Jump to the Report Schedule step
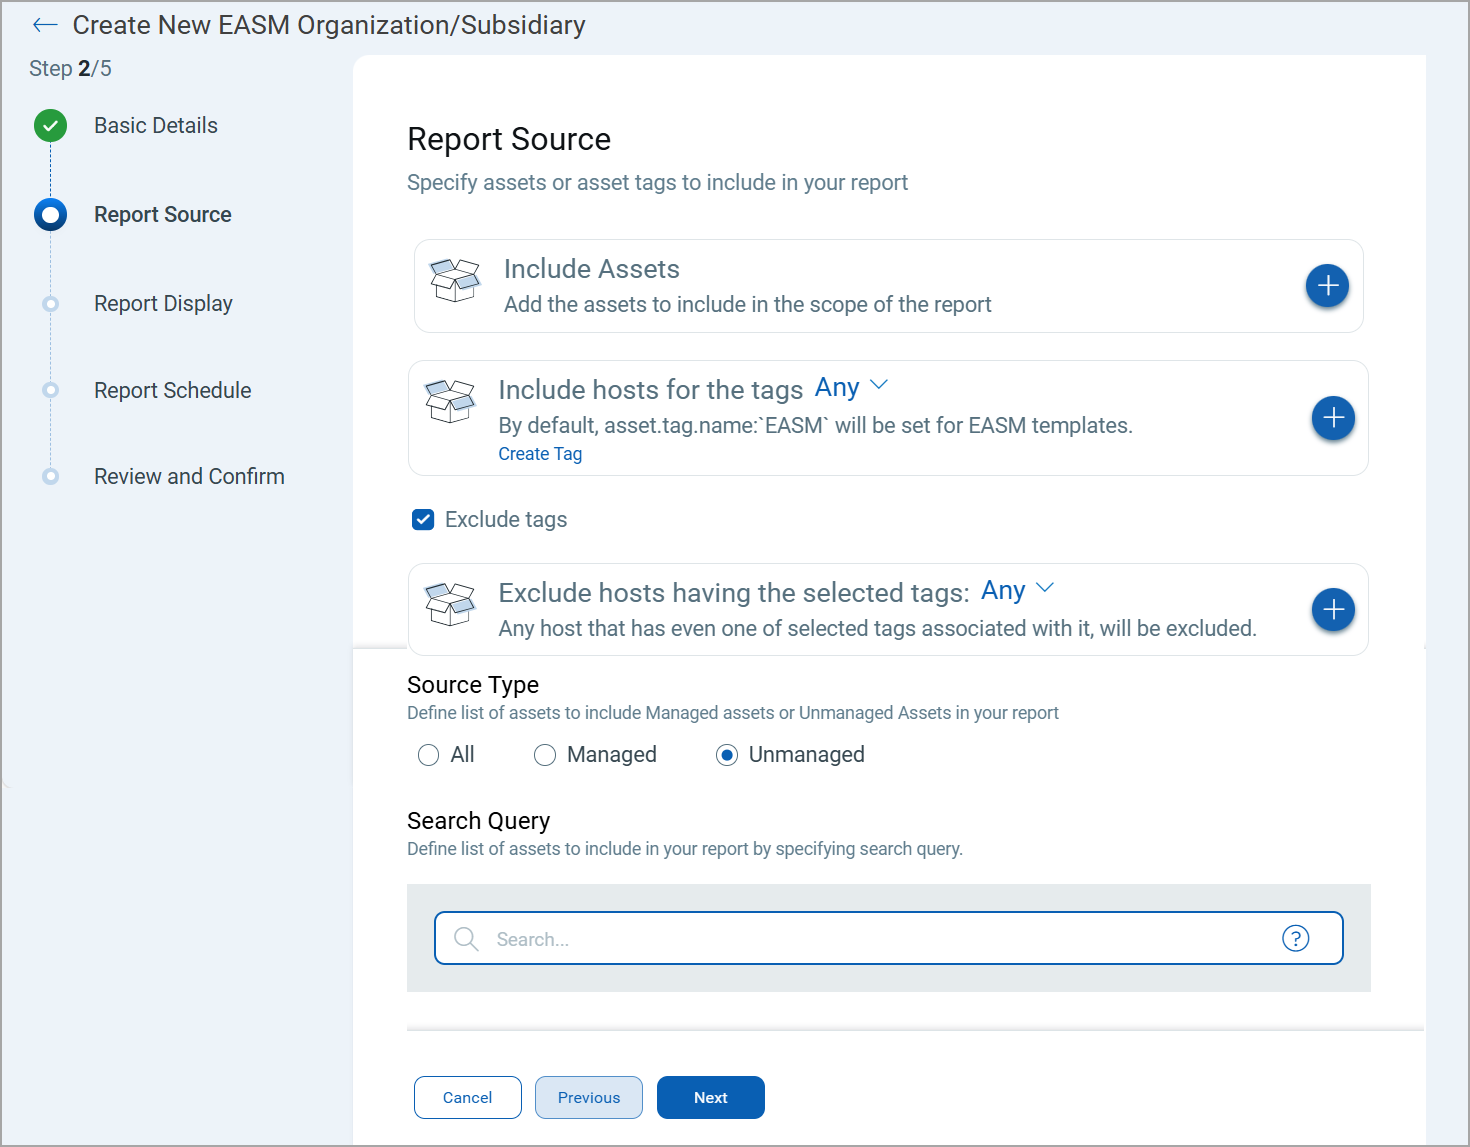 pos(172,391)
